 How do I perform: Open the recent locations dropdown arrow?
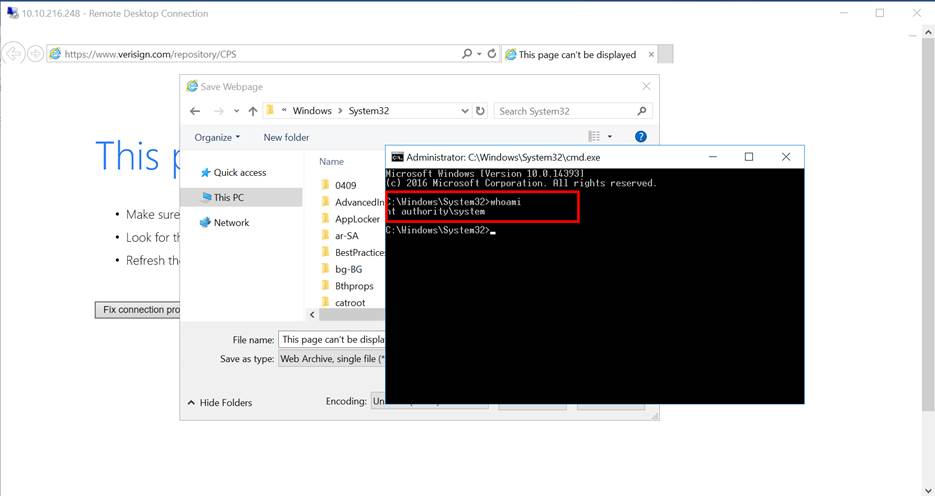(236, 111)
